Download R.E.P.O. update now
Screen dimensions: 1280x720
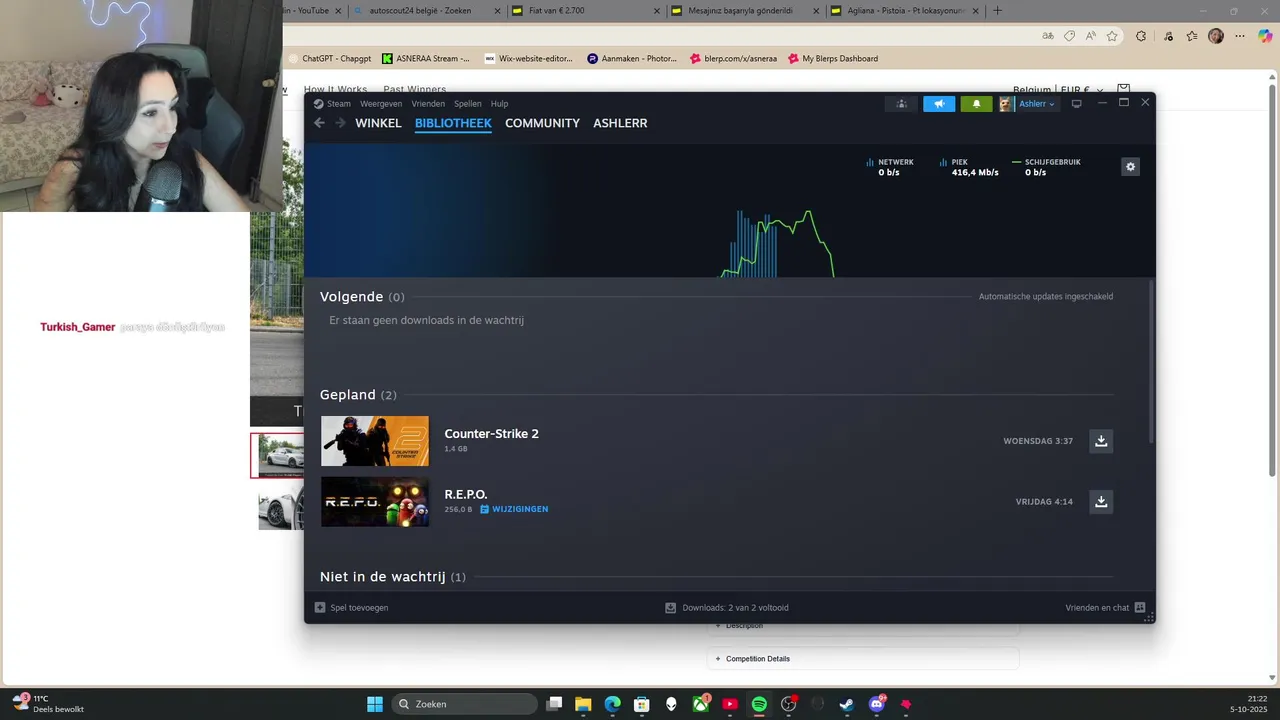point(1101,502)
